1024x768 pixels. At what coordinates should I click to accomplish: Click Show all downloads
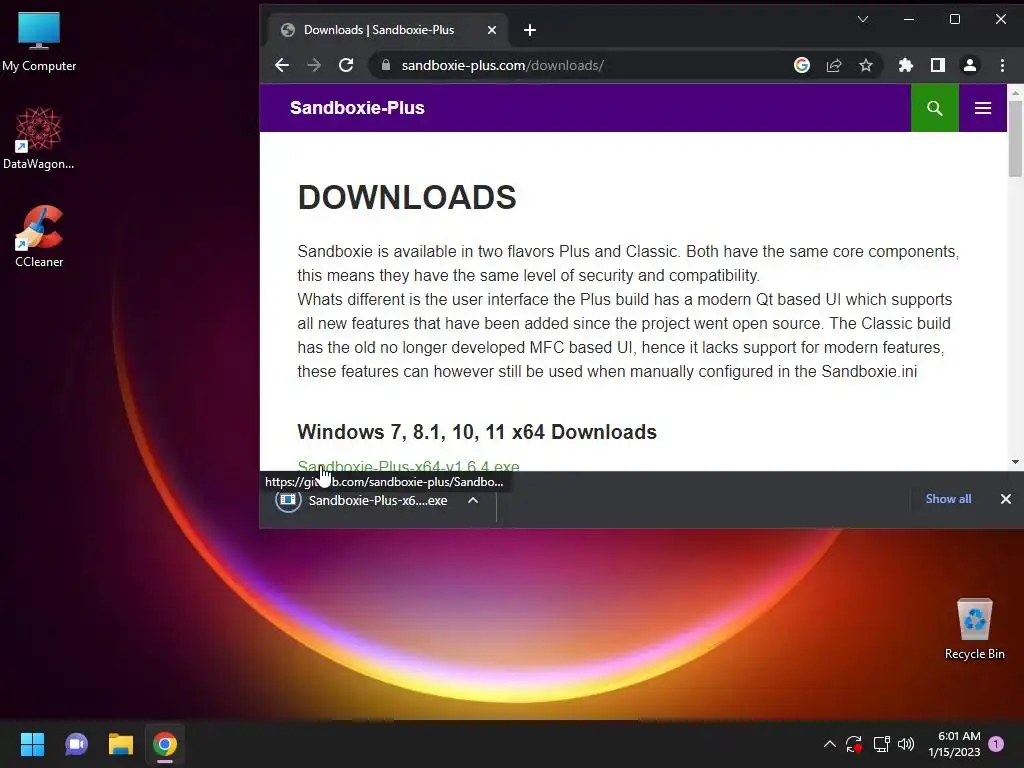(948, 499)
